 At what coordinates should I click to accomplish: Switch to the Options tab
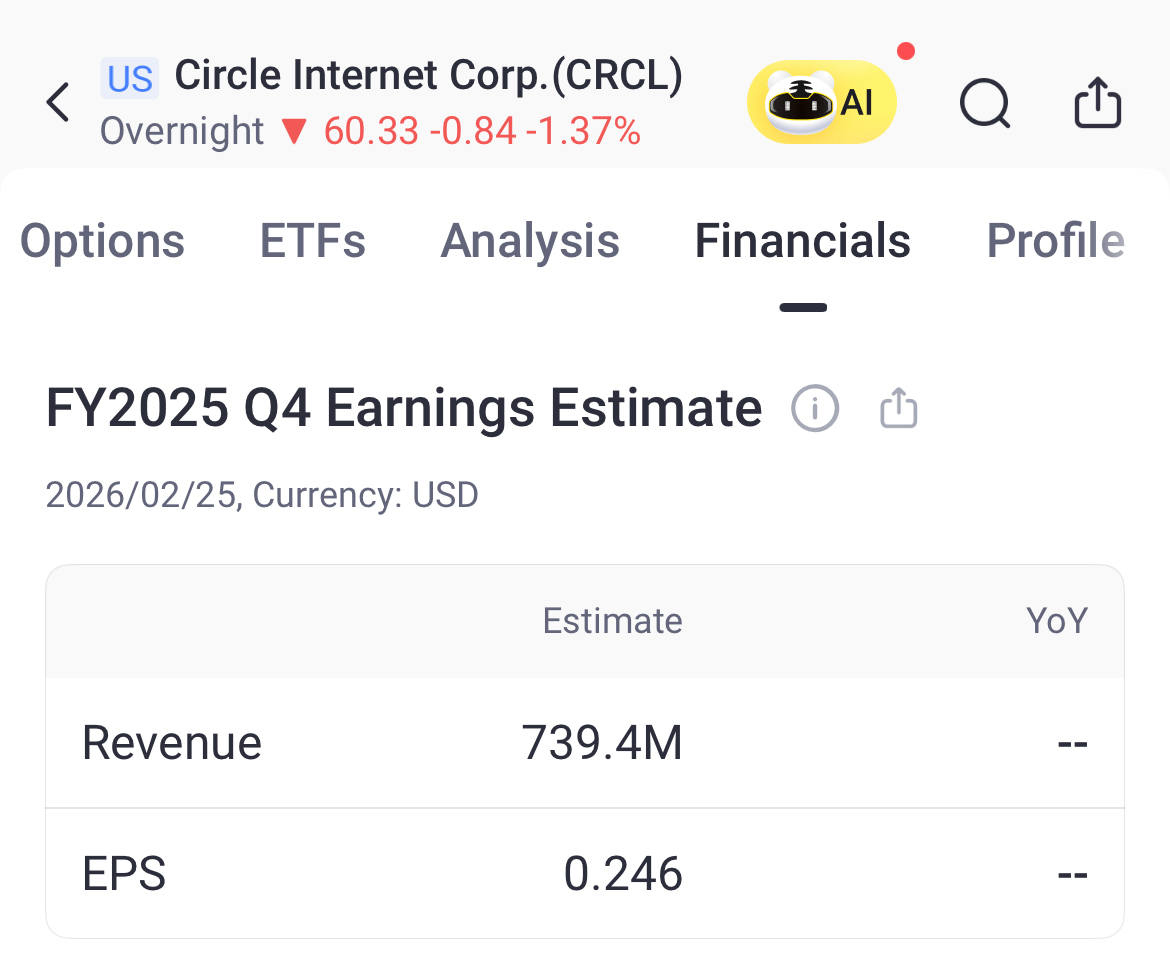103,242
